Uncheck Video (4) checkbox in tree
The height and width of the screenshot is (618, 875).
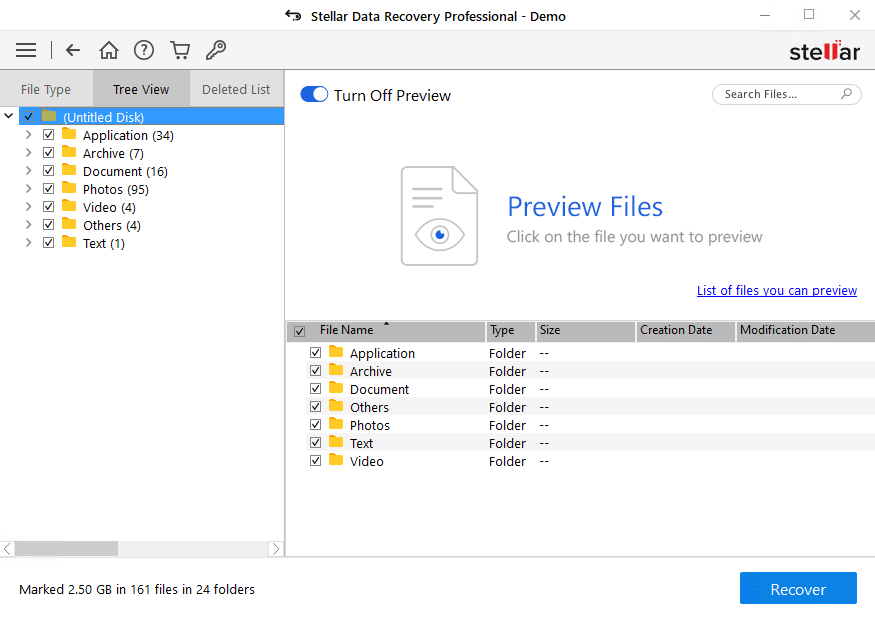[49, 207]
